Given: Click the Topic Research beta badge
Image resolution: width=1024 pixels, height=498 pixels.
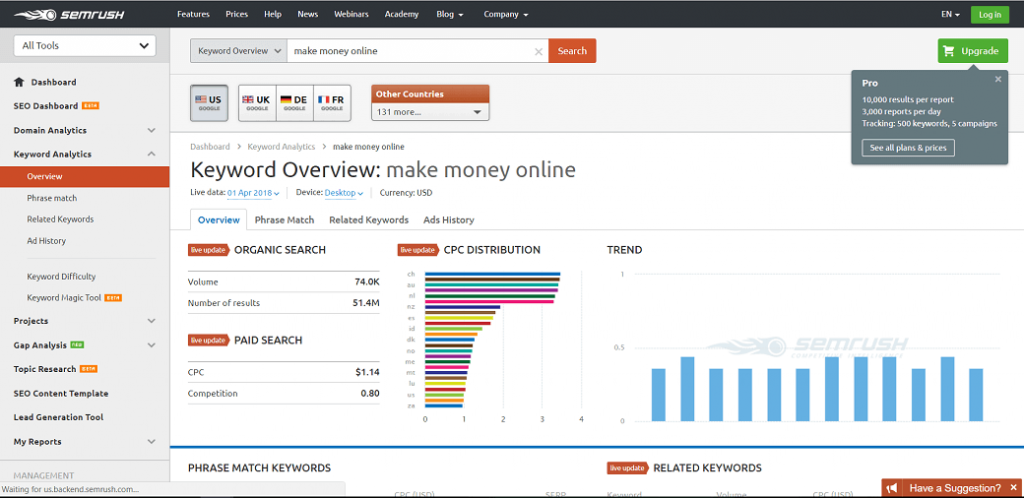Looking at the screenshot, I should (89, 369).
